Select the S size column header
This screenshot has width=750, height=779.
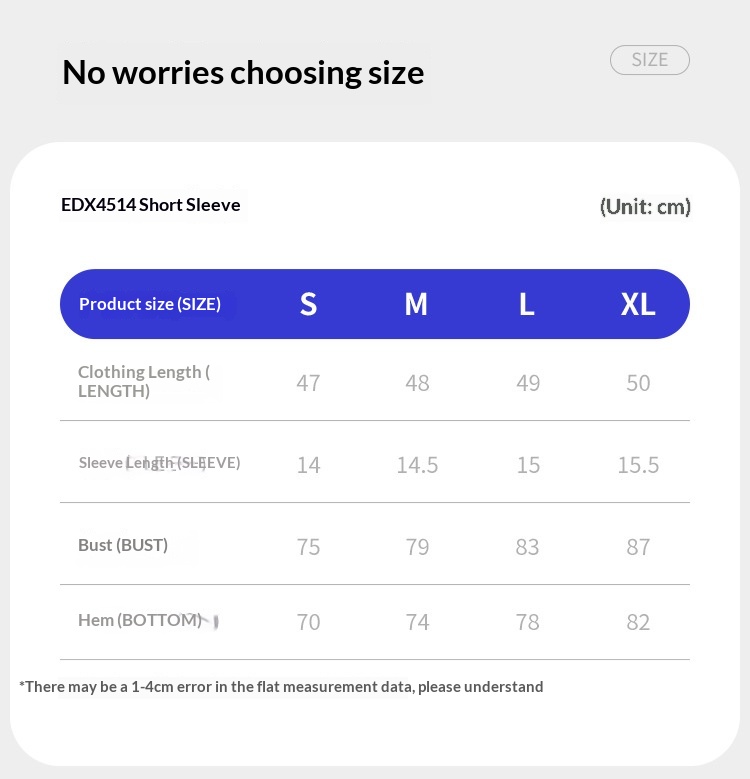click(308, 304)
